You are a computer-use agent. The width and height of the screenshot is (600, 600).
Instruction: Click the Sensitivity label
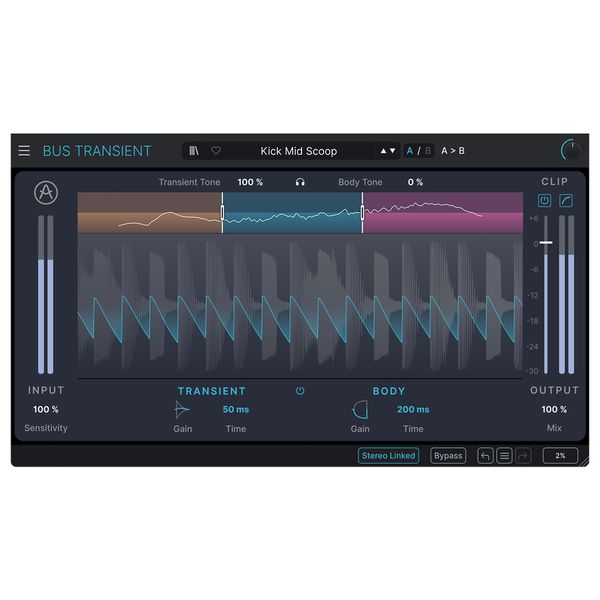(x=46, y=428)
